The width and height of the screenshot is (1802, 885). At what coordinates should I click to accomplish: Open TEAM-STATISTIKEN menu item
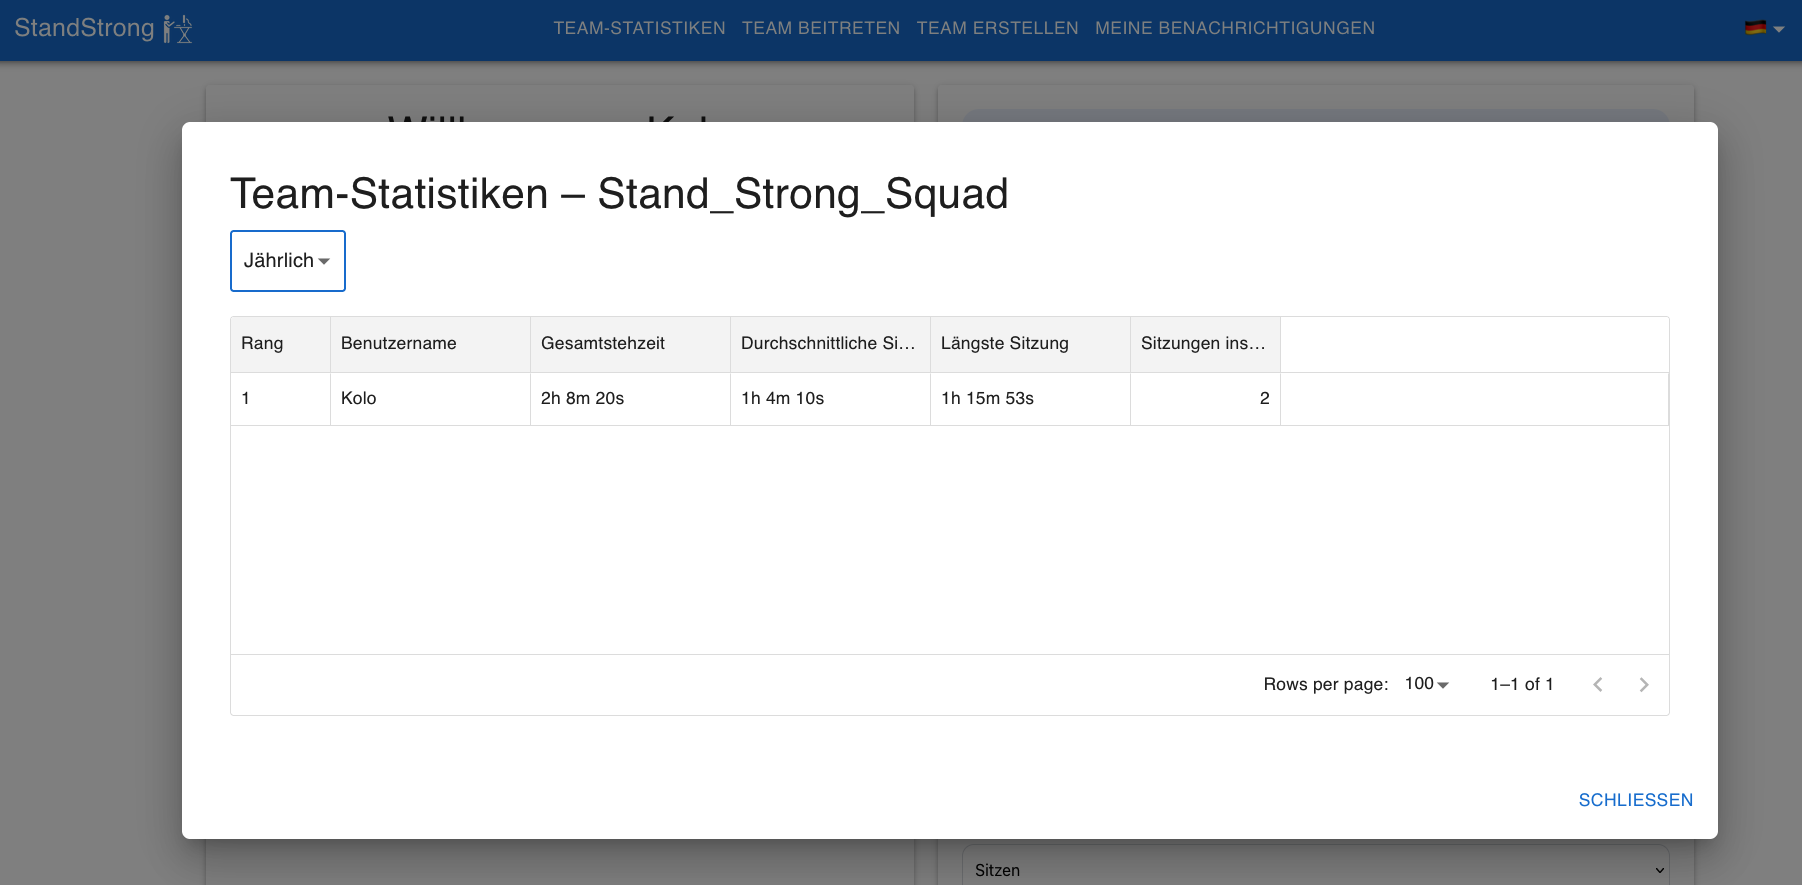[x=640, y=28]
